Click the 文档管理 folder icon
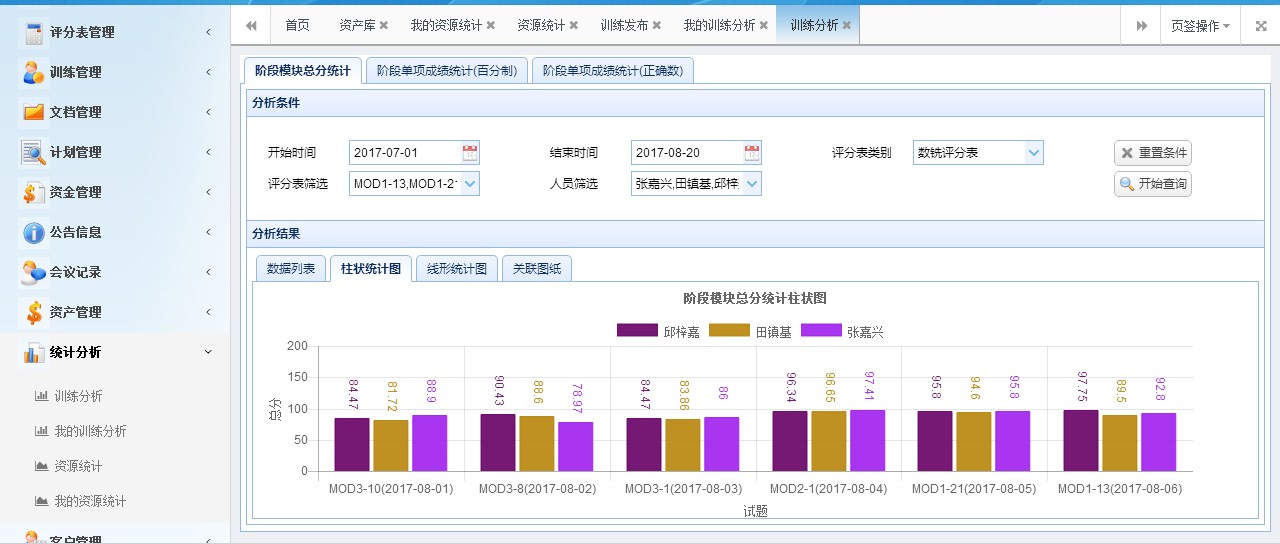This screenshot has height=544, width=1280. [x=34, y=112]
